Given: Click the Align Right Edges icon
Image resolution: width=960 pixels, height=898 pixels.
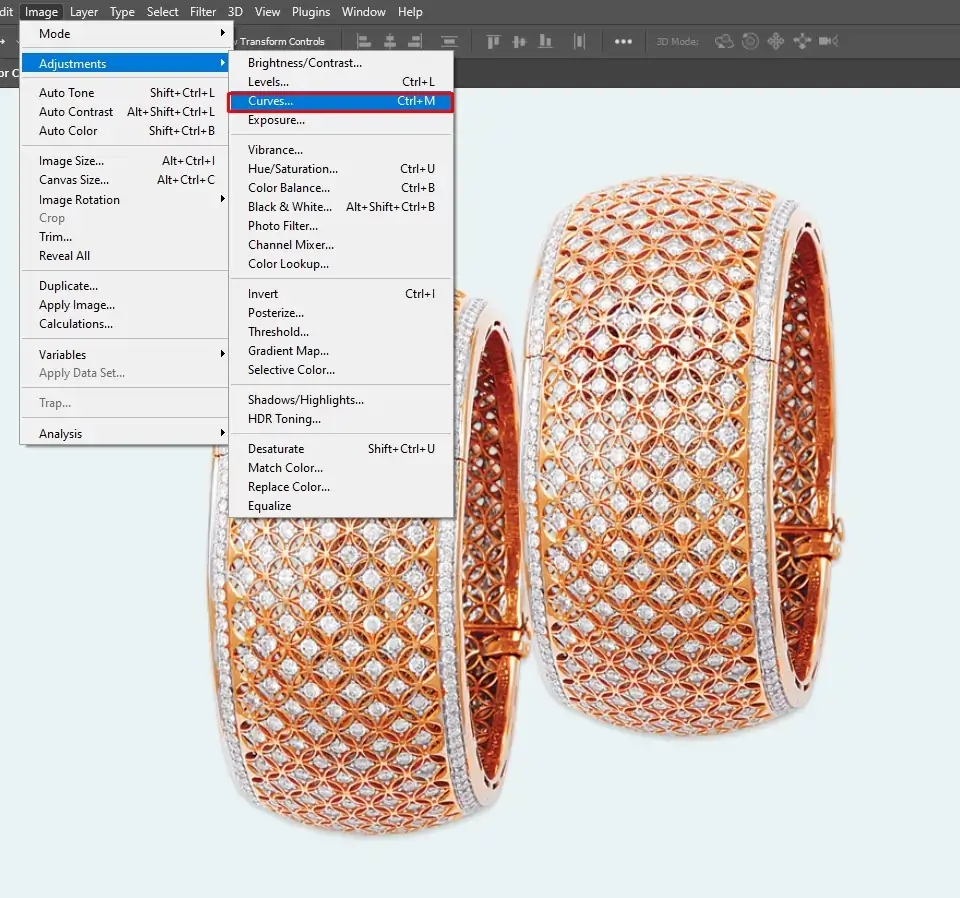Looking at the screenshot, I should (x=414, y=41).
